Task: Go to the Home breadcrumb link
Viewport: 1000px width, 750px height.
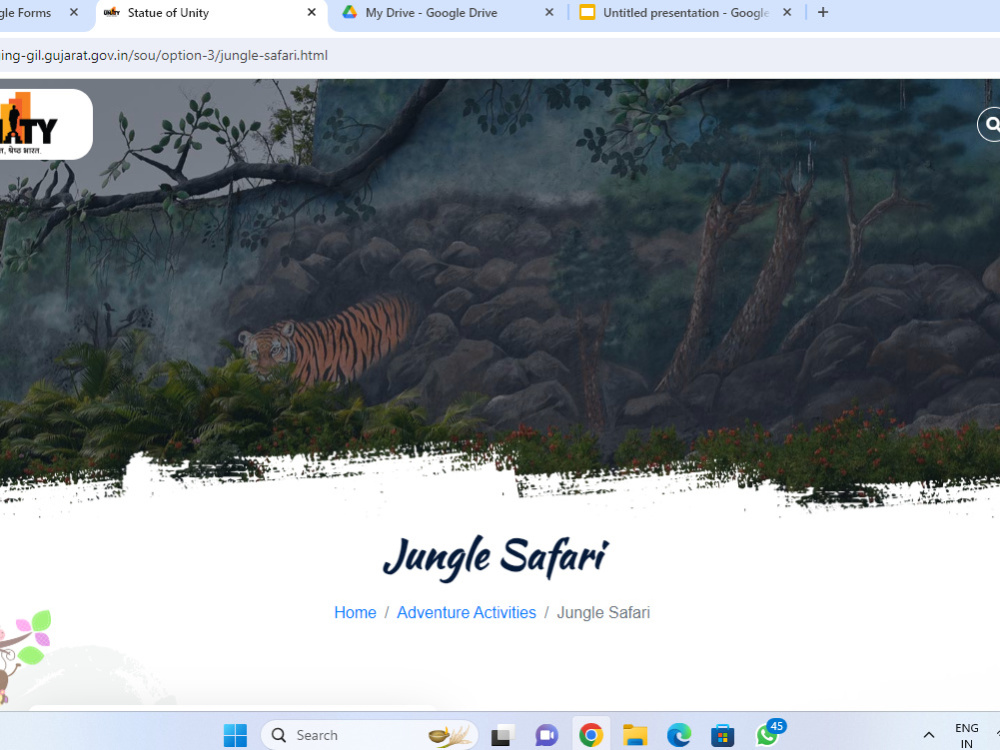Action: [355, 612]
